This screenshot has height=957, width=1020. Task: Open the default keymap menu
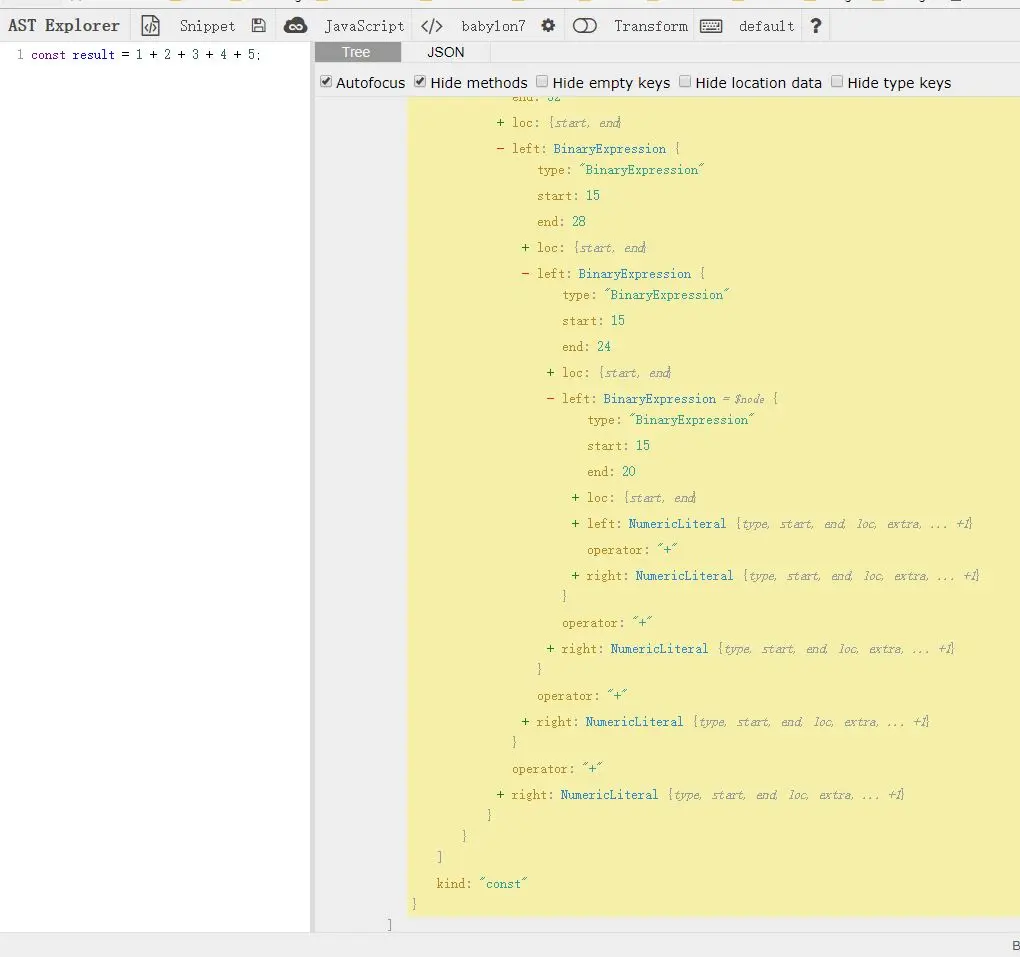tap(766, 26)
